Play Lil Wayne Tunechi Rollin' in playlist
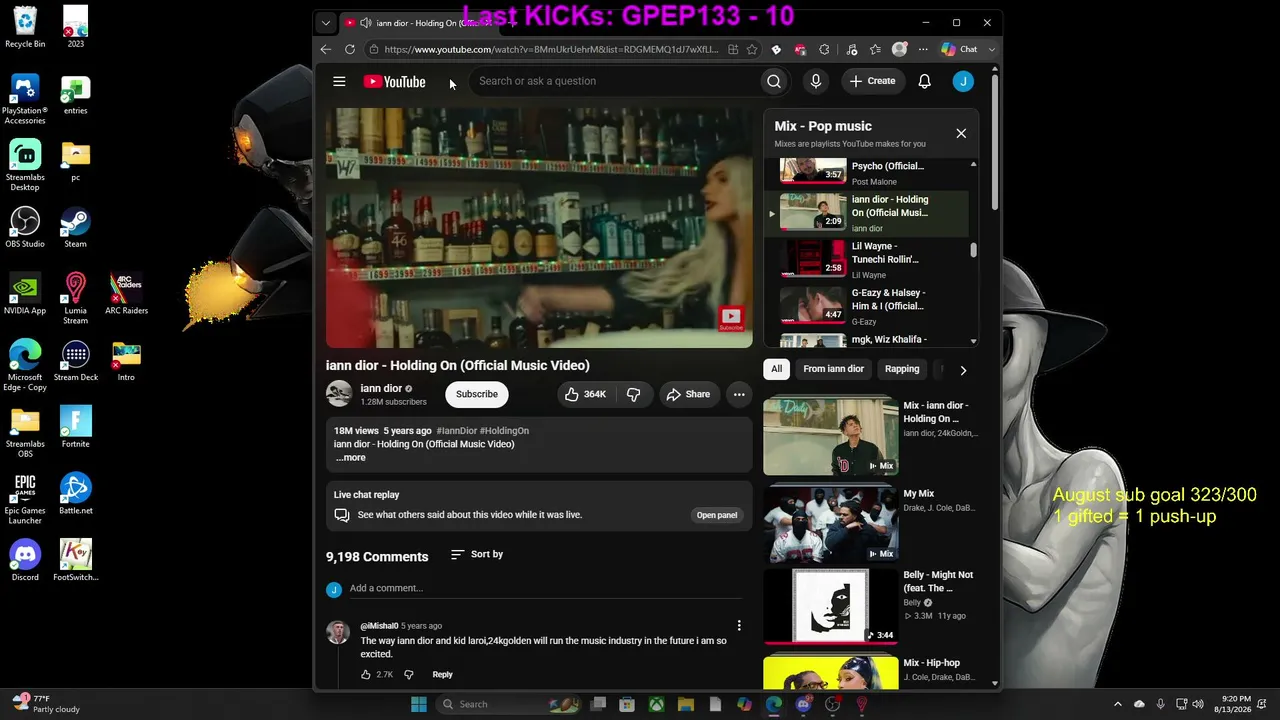Image resolution: width=1280 pixels, height=720 pixels. pyautogui.click(x=868, y=259)
